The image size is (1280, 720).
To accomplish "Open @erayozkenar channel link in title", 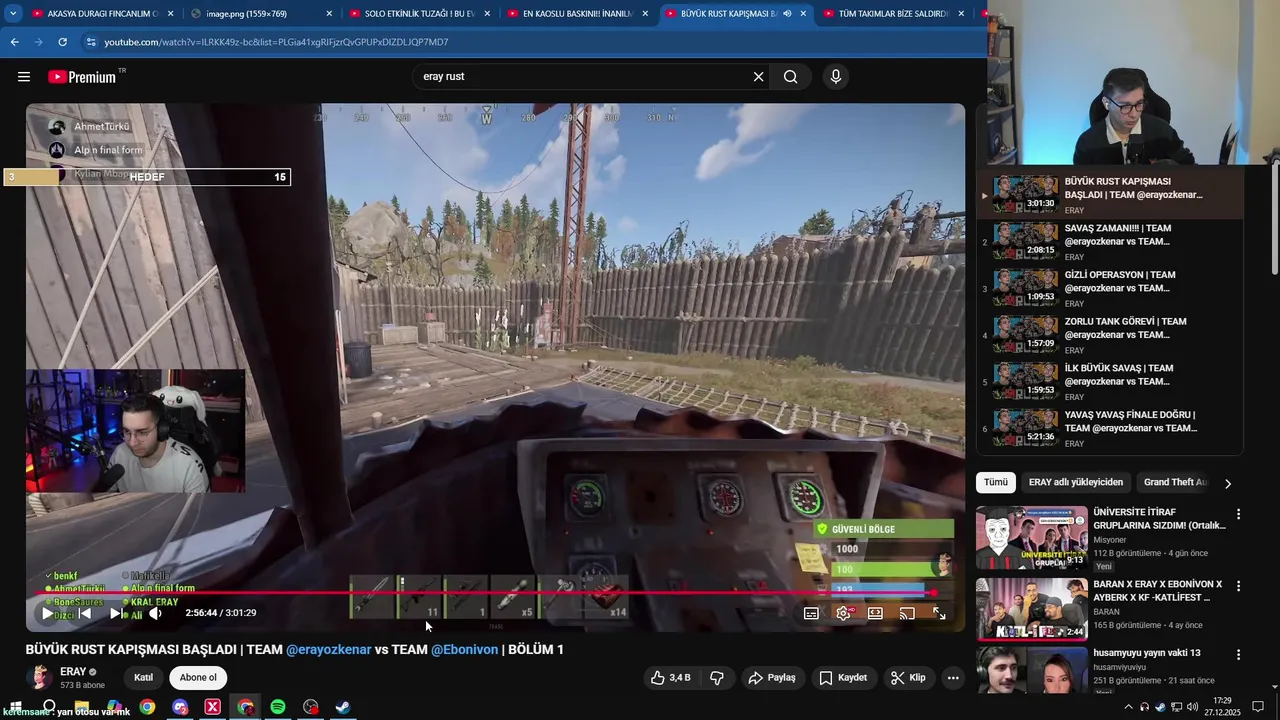I will pos(329,650).
